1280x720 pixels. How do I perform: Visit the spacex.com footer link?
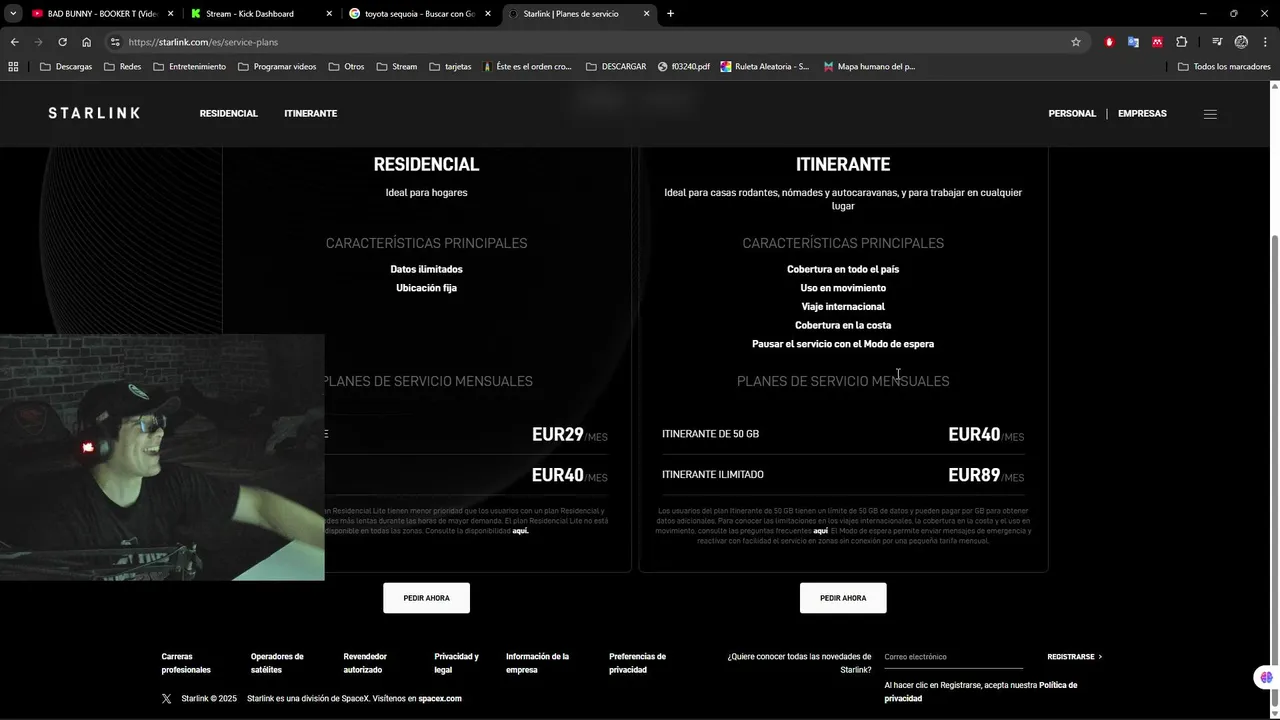point(440,699)
